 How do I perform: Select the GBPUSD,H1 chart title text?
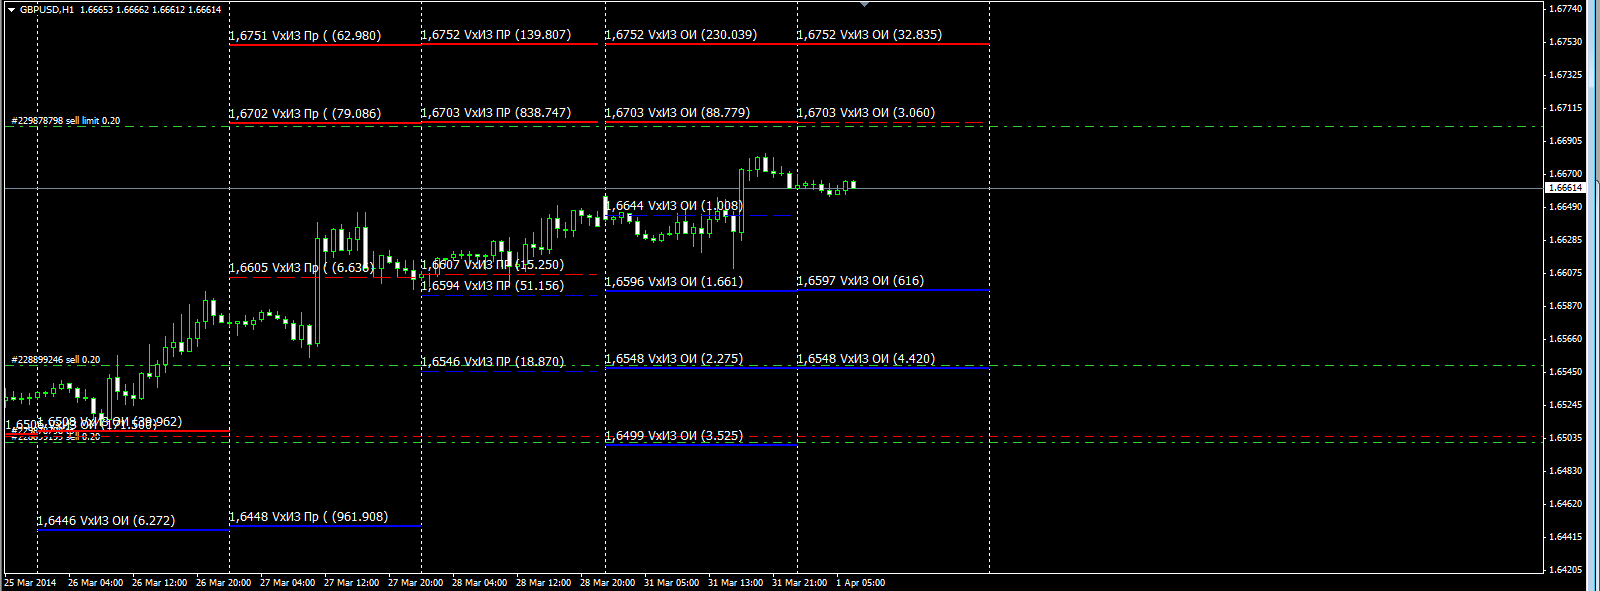coord(47,9)
